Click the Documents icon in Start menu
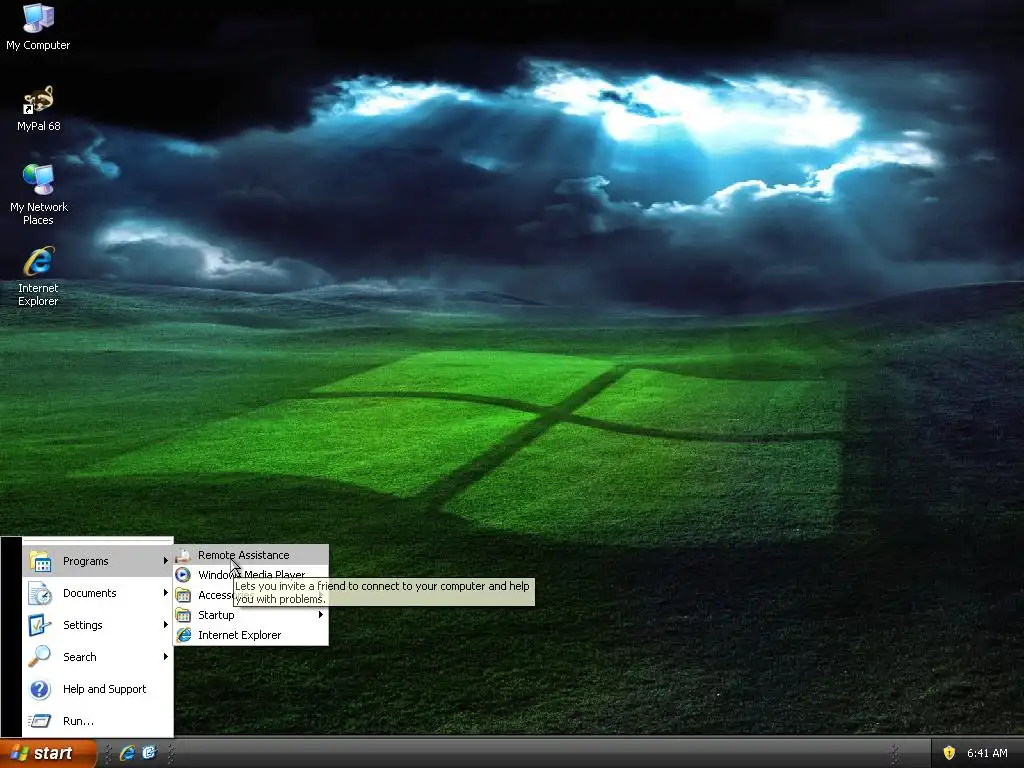1024x768 pixels. click(x=40, y=593)
